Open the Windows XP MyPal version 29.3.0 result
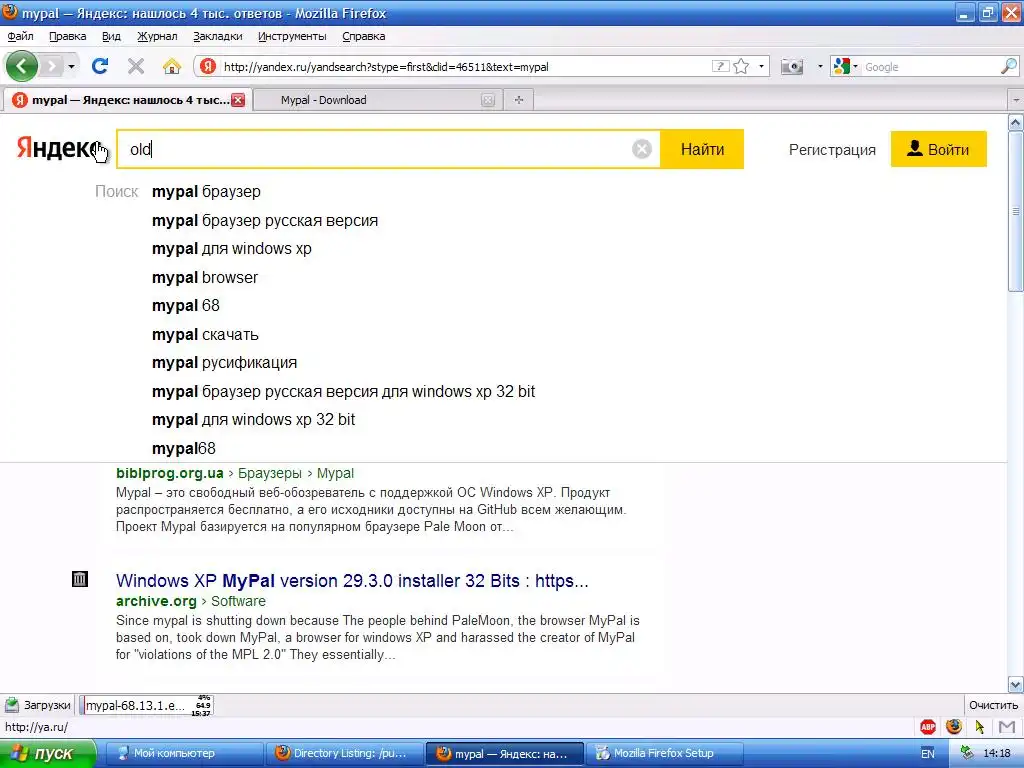The image size is (1024, 768). click(x=352, y=581)
